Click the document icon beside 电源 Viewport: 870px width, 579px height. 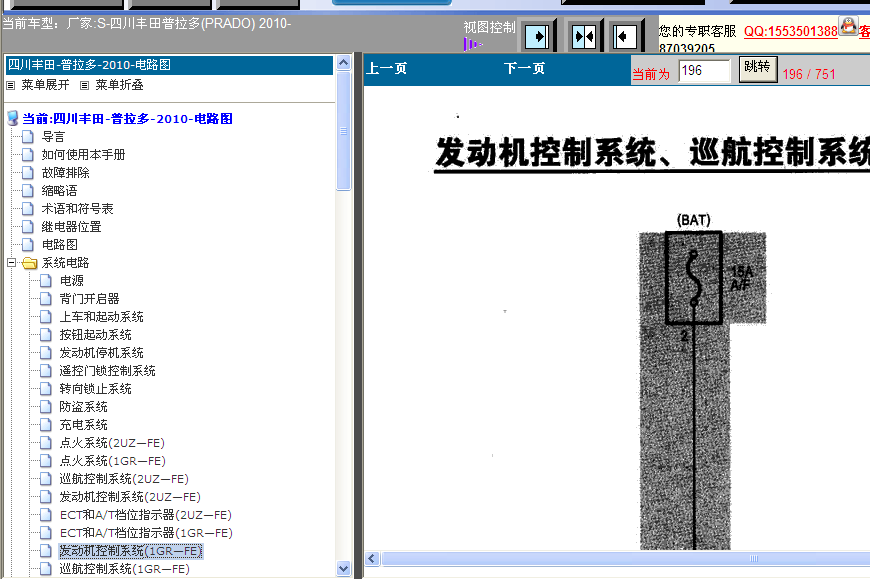46,281
